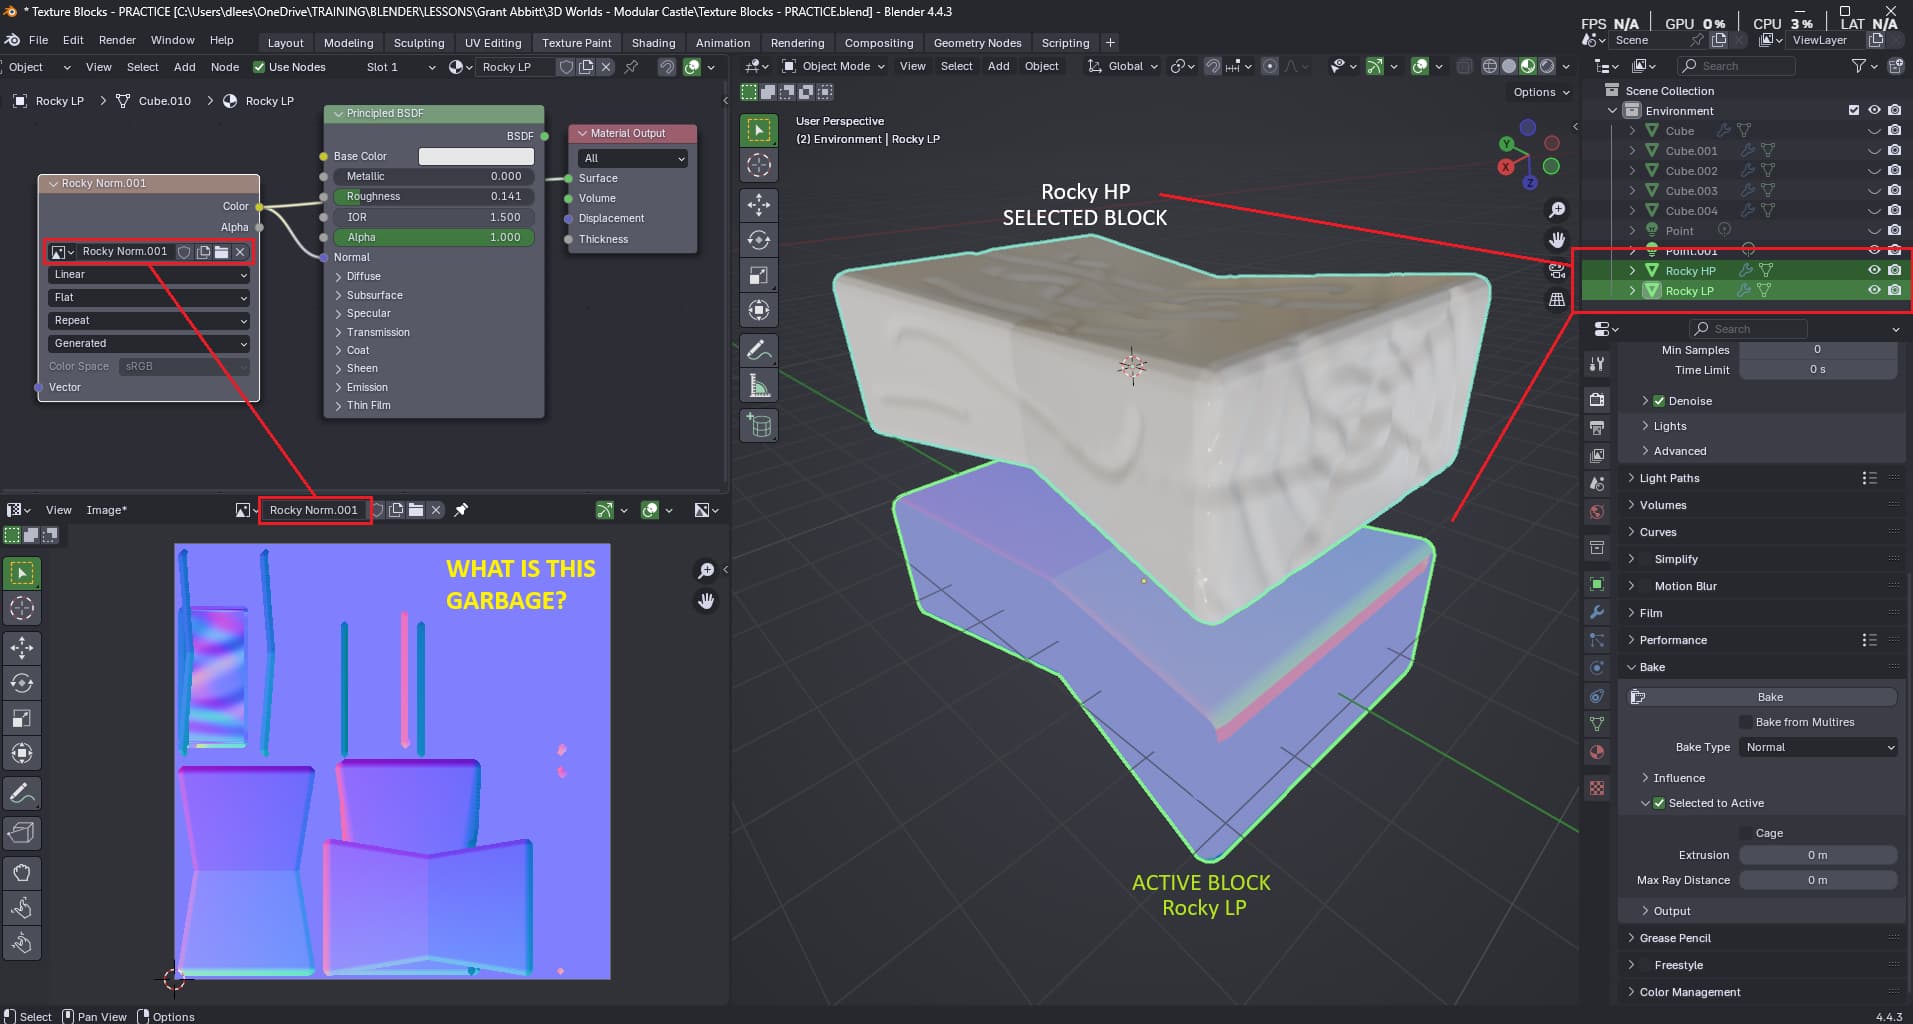
Task: Select the Annotate tool in image editor
Action: pyautogui.click(x=22, y=794)
